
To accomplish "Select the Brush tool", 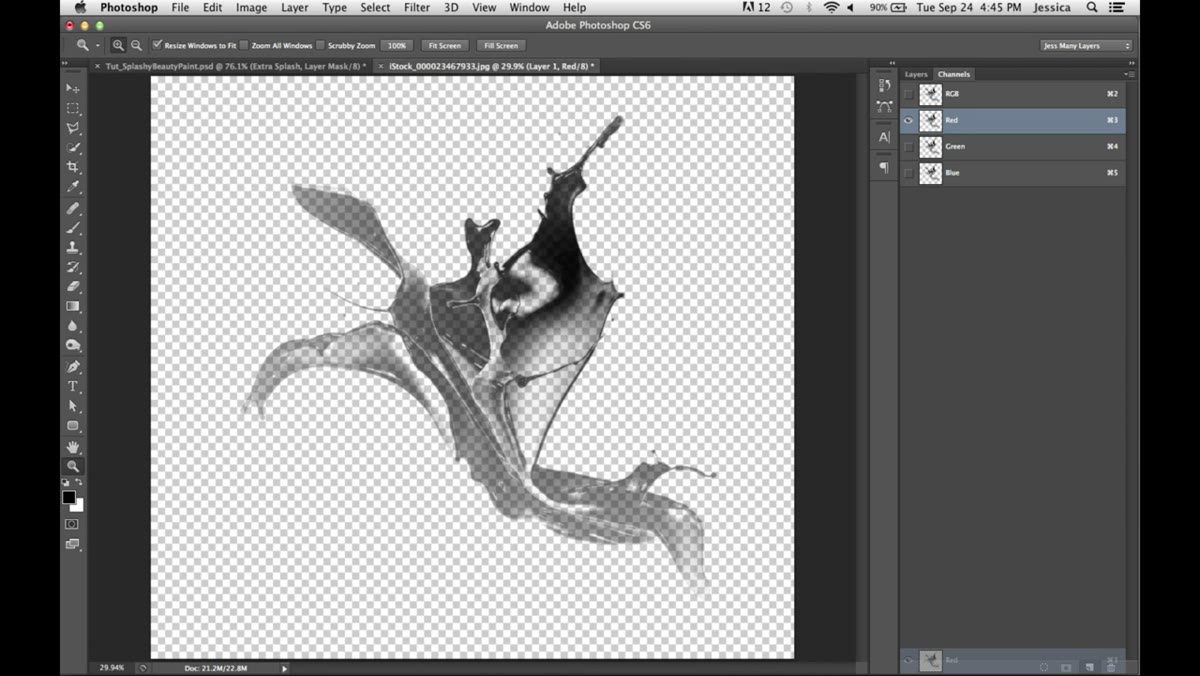I will pyautogui.click(x=73, y=228).
